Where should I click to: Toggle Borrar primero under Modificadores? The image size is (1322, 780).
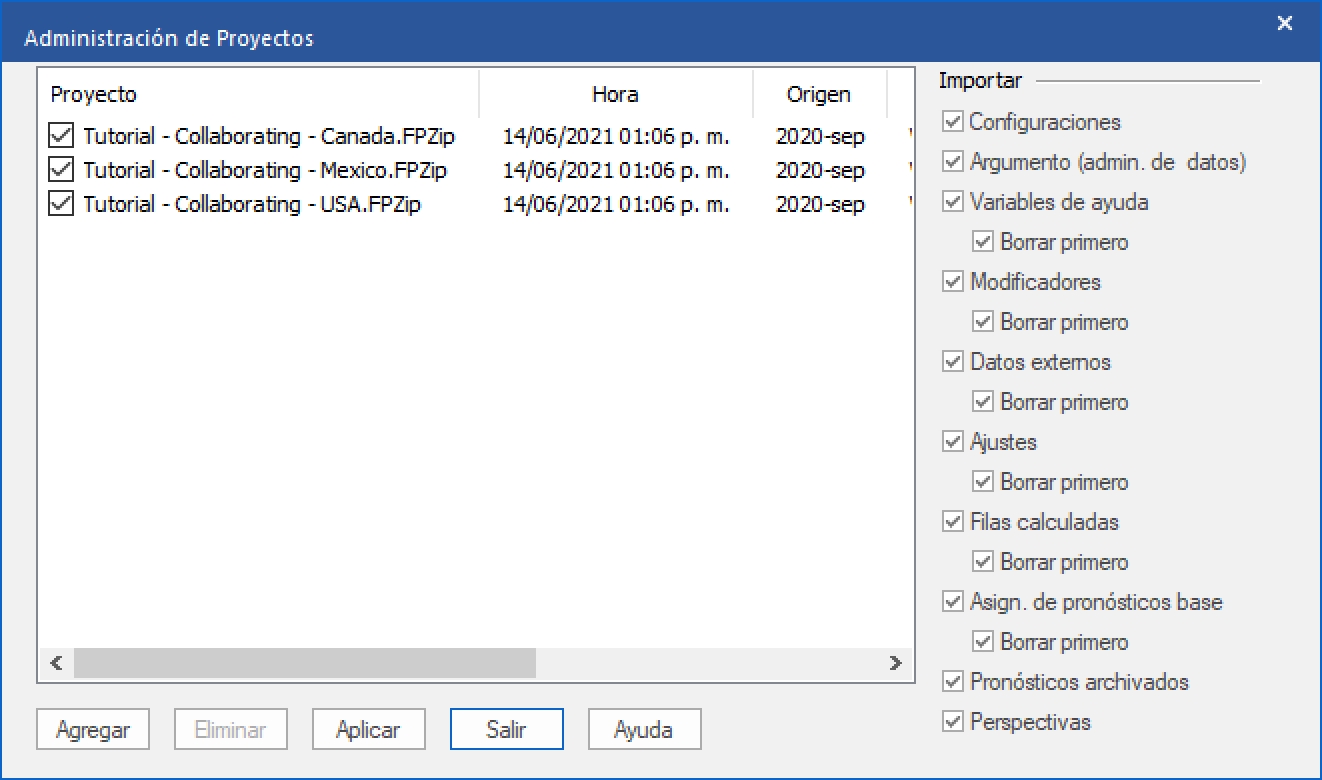(984, 322)
